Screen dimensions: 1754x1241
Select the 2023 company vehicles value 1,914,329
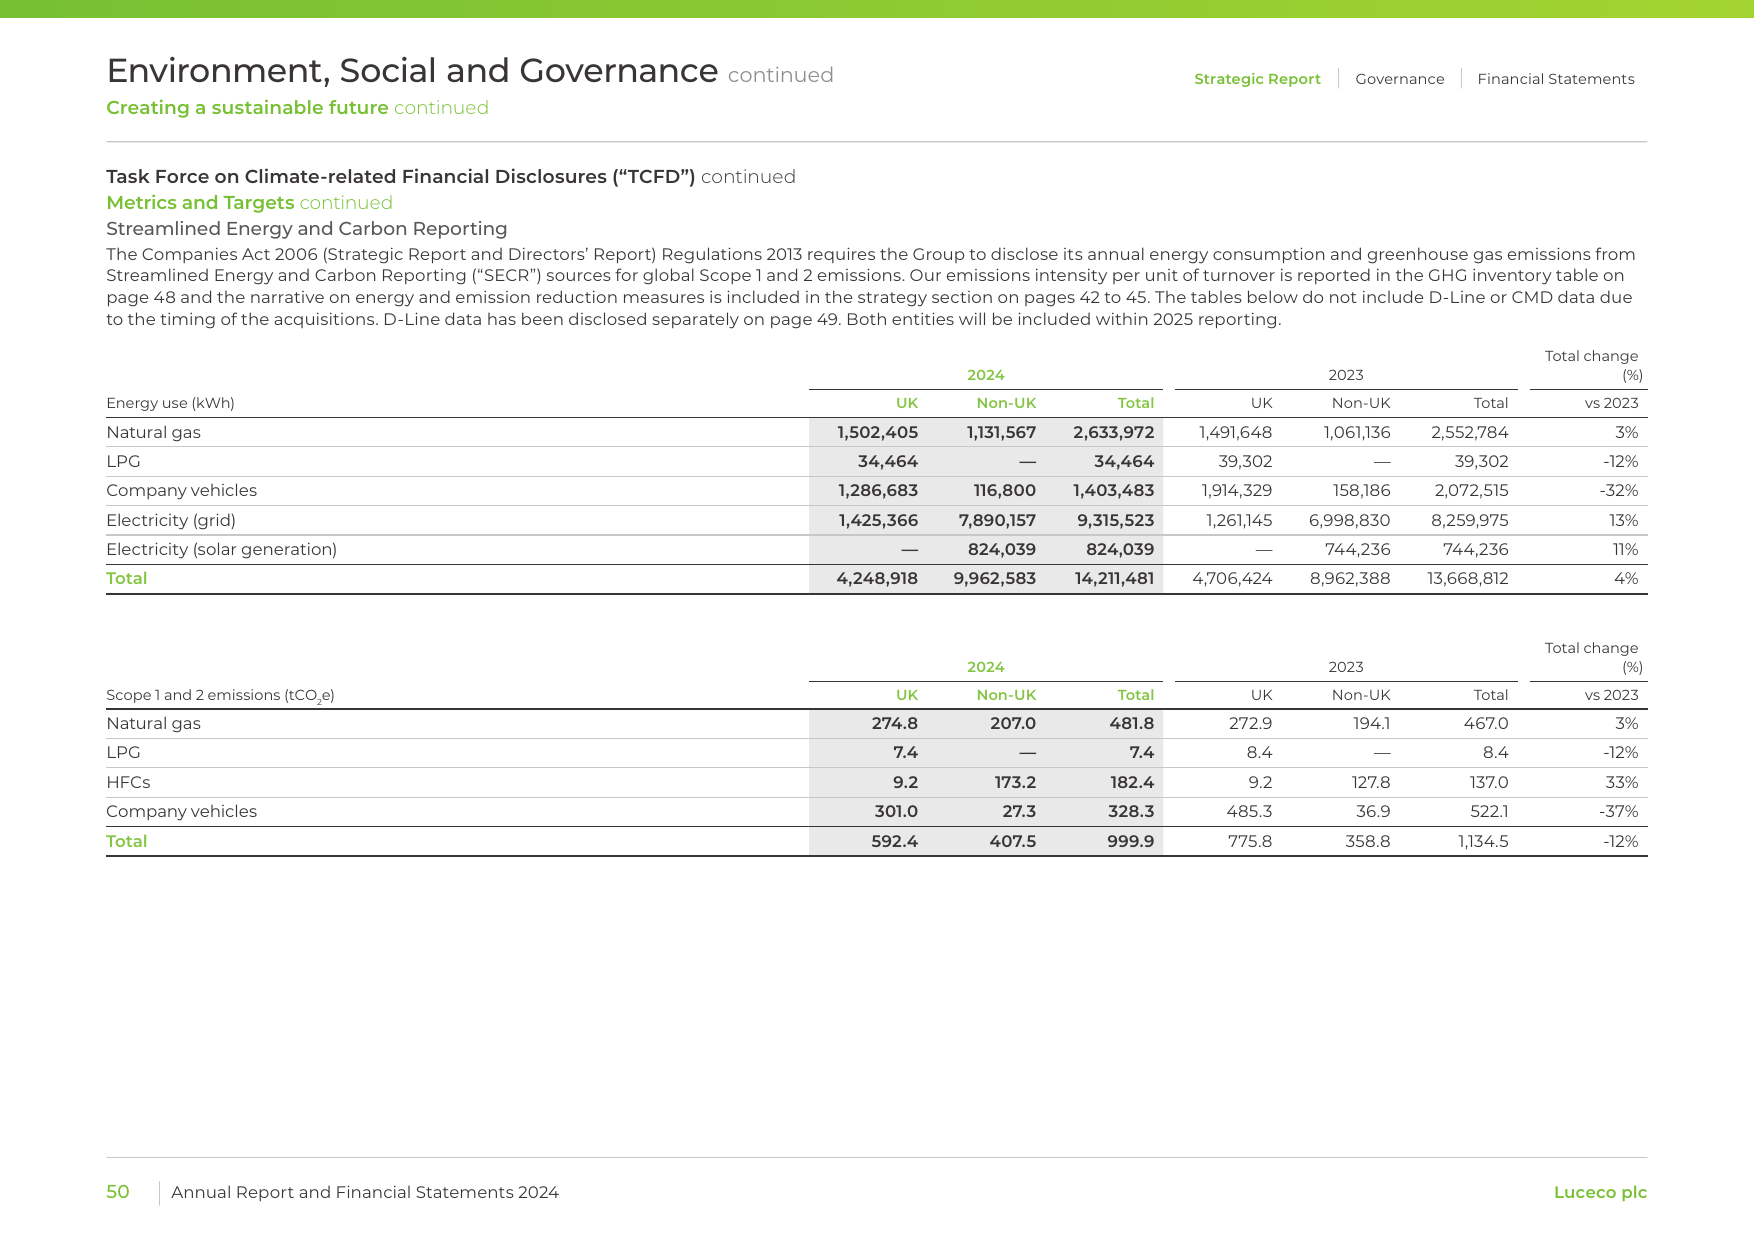pos(1236,490)
